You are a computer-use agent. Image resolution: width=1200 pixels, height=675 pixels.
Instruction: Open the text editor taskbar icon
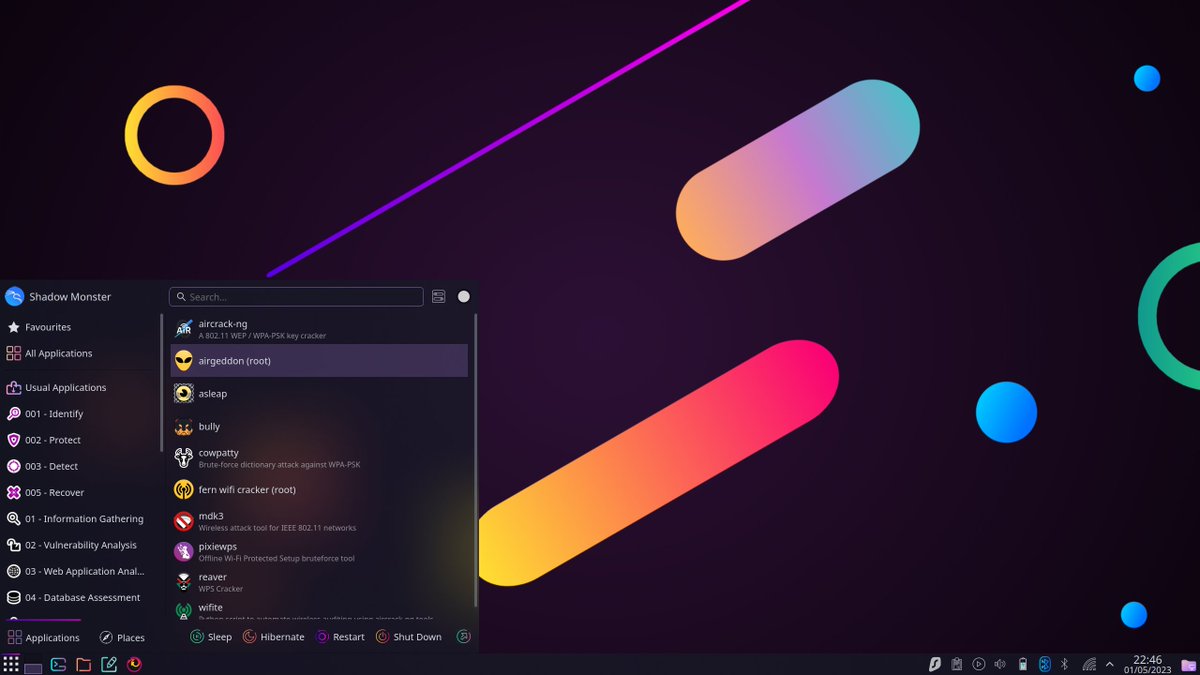pos(109,664)
